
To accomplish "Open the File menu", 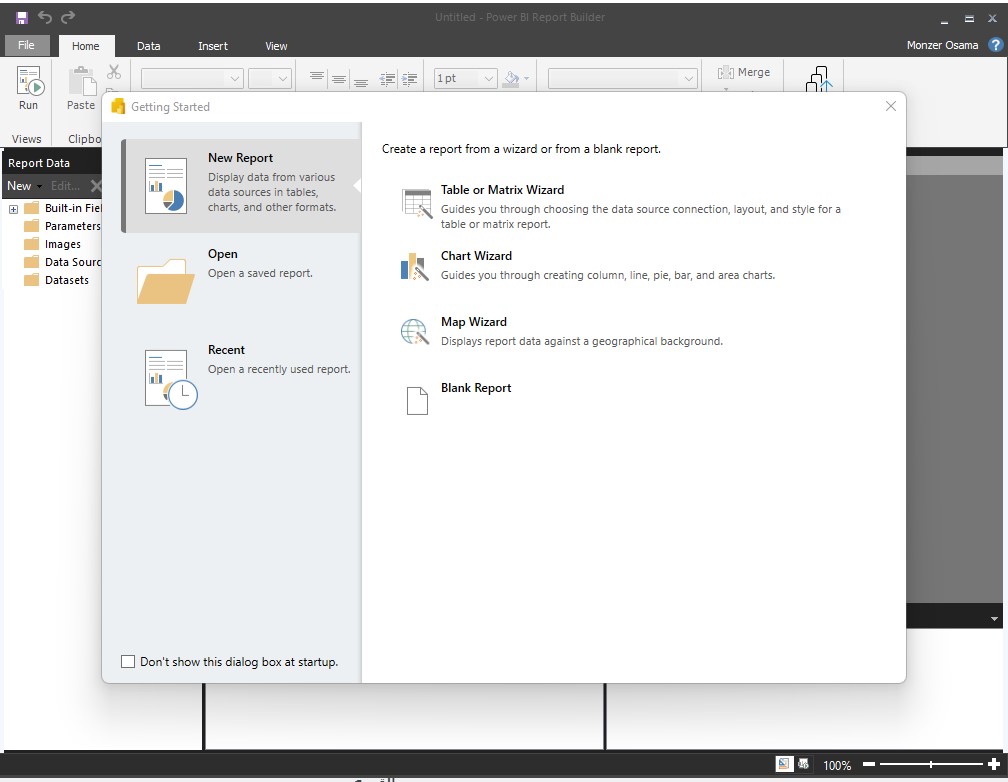I will 26,45.
